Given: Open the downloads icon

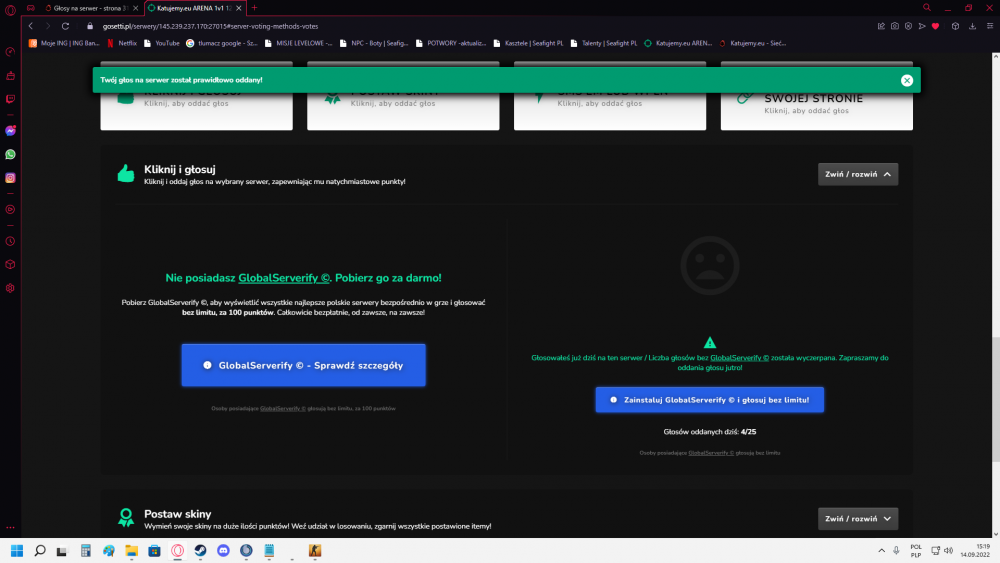Looking at the screenshot, I should coord(973,26).
